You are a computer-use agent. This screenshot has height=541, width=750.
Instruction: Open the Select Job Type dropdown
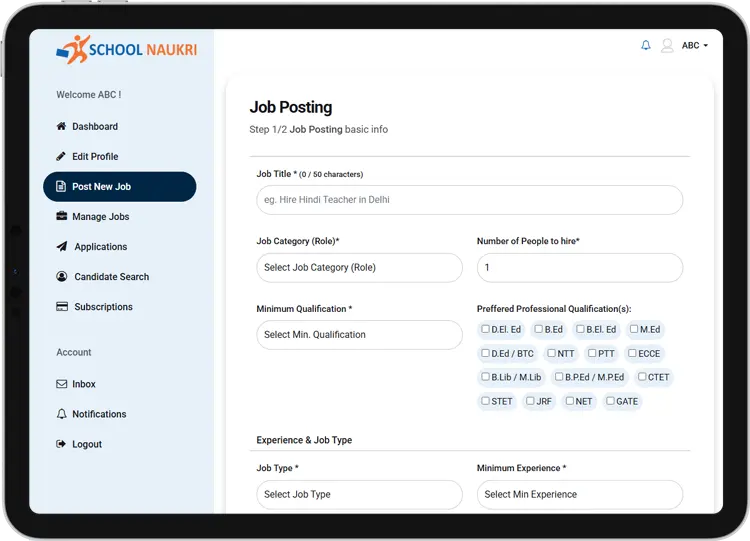pos(359,494)
